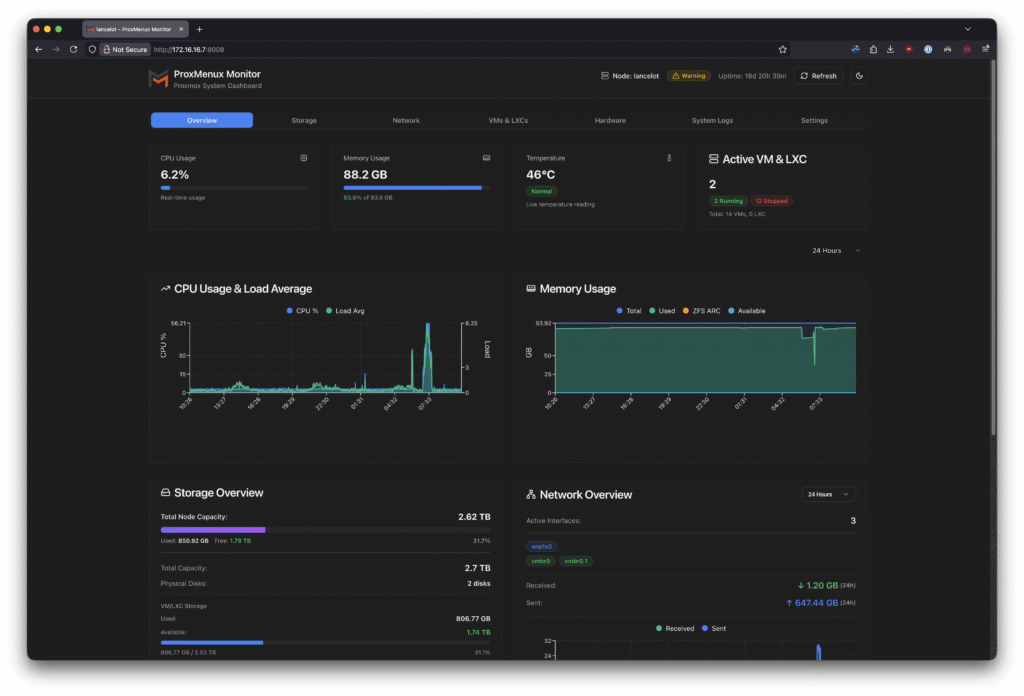1024x696 pixels.
Task: Click the CPU chip icon in CPU Usage card
Action: [x=304, y=158]
